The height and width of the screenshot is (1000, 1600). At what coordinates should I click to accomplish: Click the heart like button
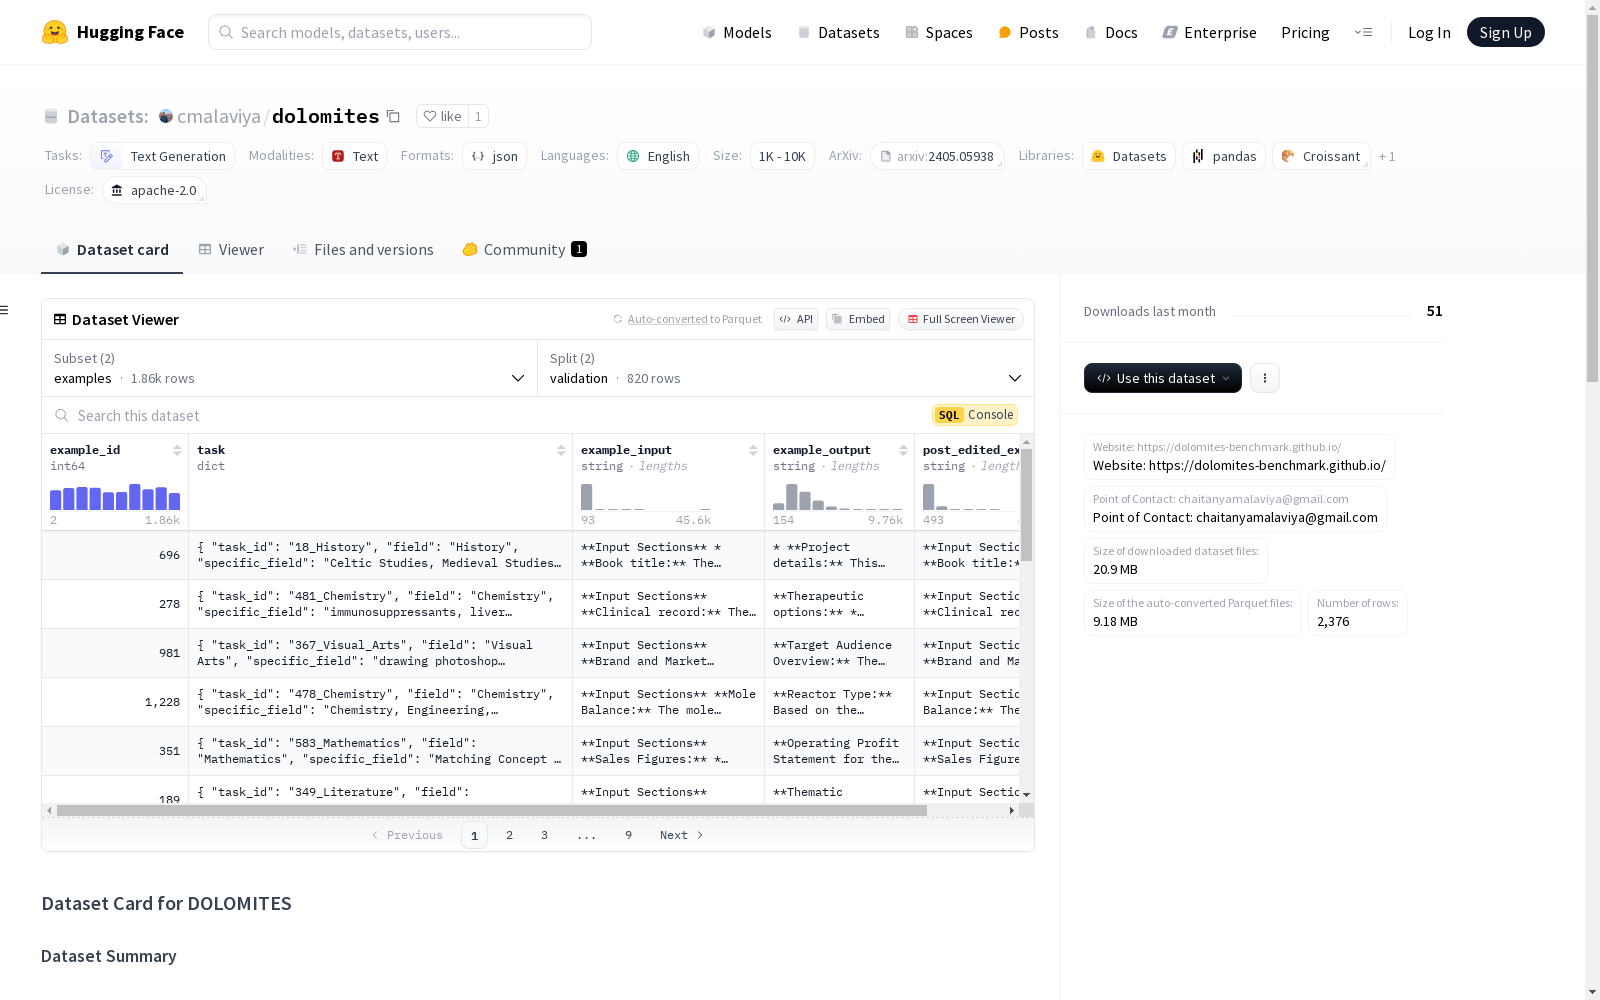click(442, 116)
